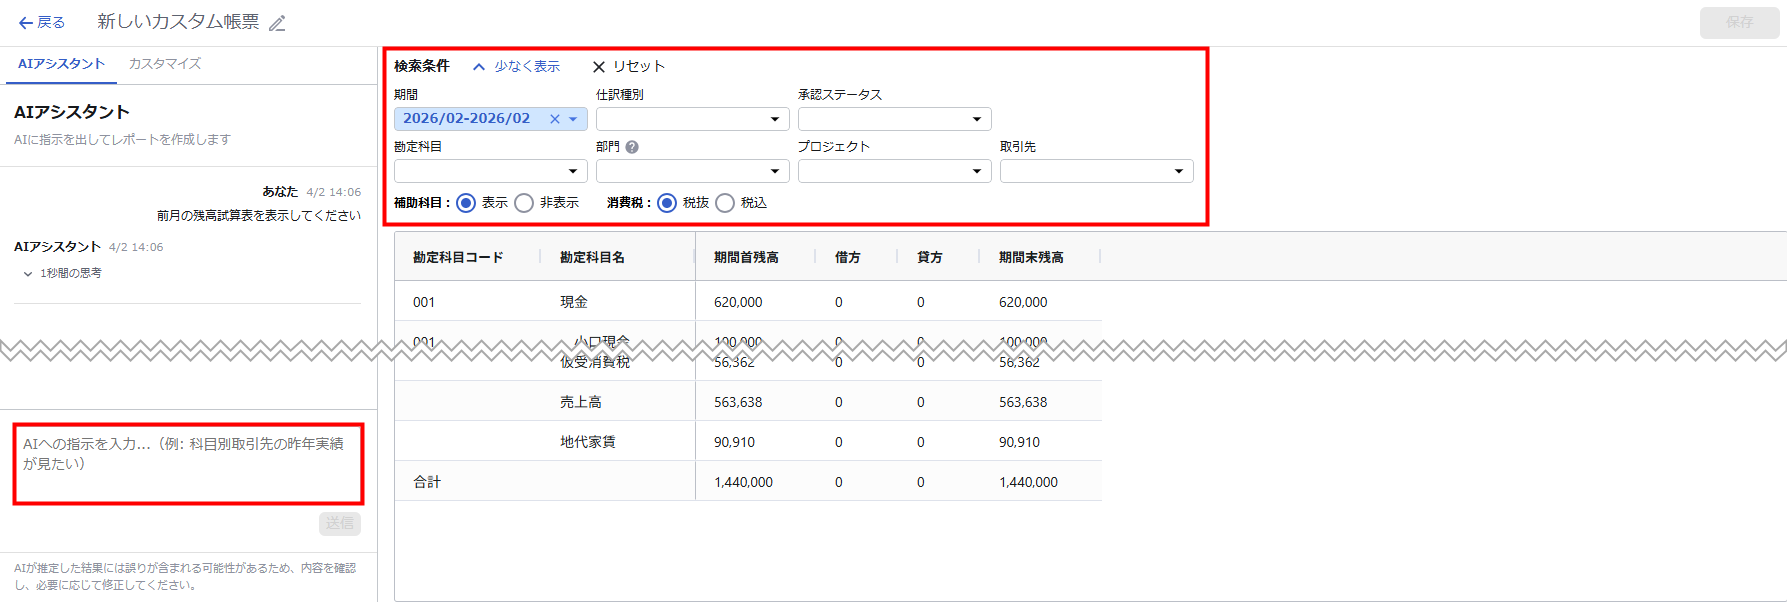The height and width of the screenshot is (608, 1787).
Task: Open the 取引先 dropdown
Action: tap(1096, 172)
